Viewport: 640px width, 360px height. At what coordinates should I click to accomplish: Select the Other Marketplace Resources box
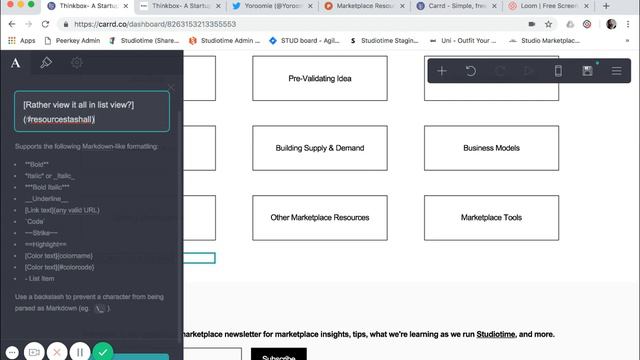tap(320, 218)
